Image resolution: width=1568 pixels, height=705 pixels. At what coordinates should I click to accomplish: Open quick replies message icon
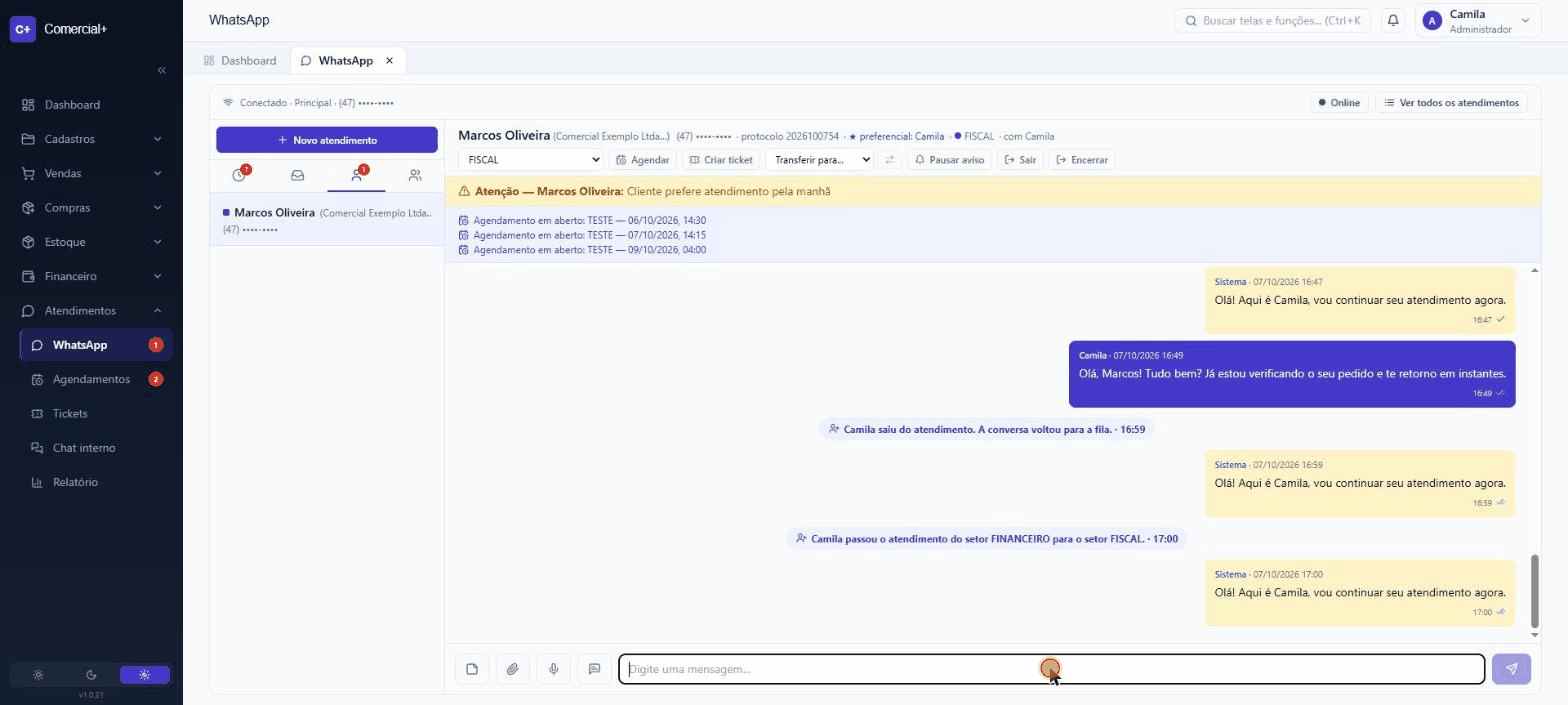(594, 669)
